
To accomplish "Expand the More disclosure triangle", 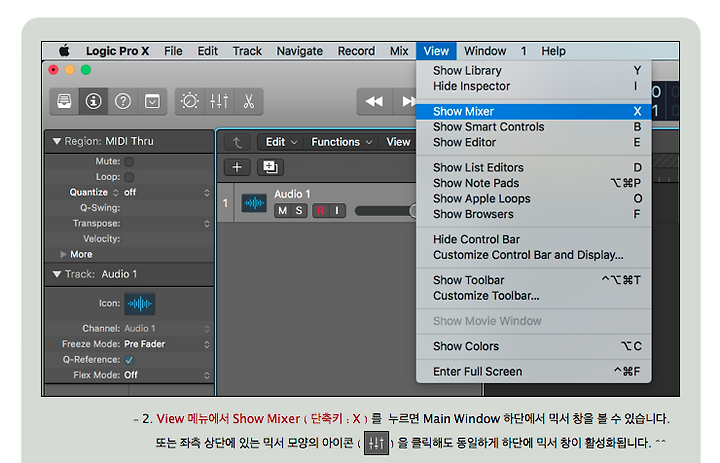I will [63, 254].
